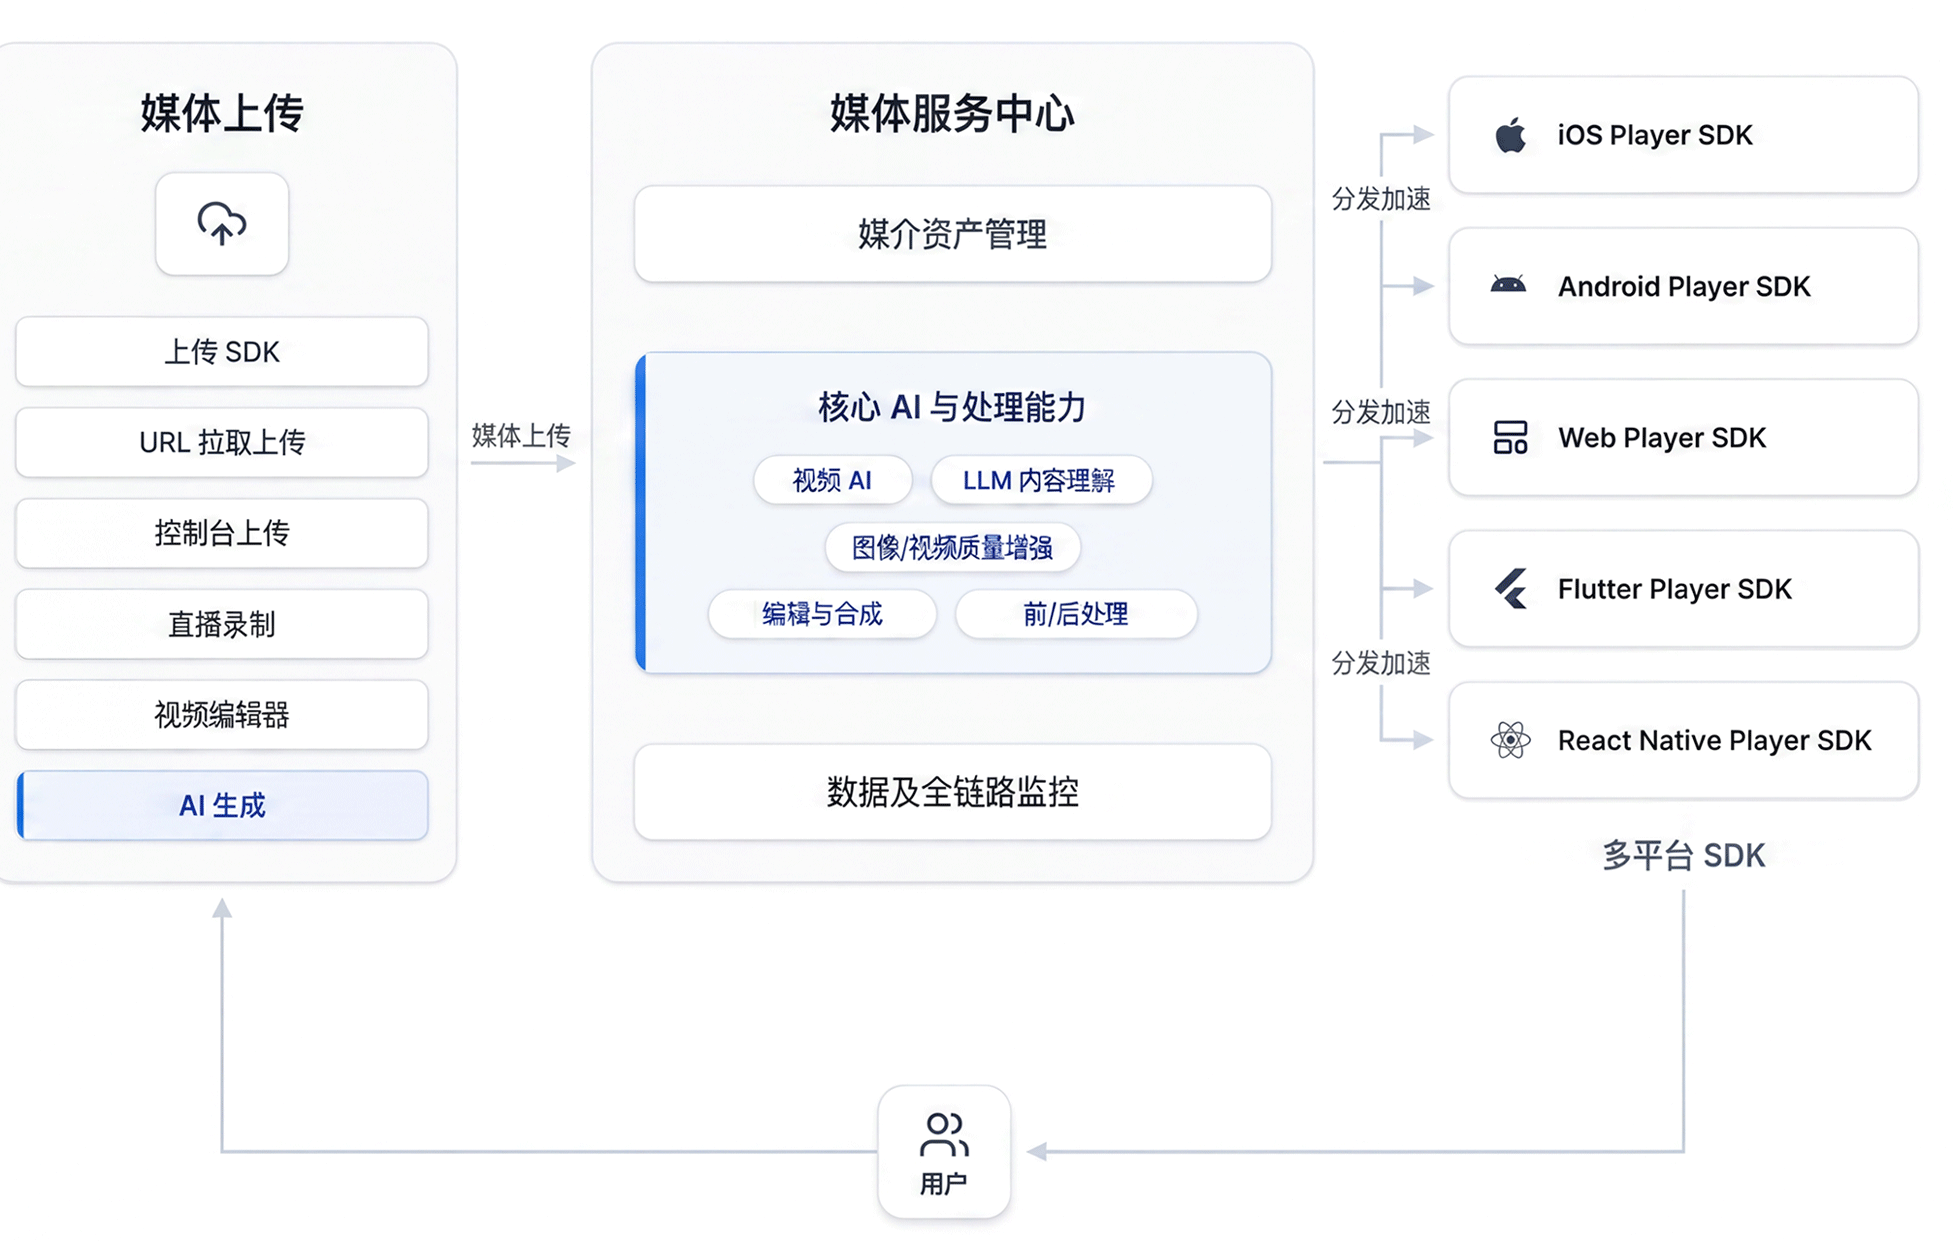Open the 控制台上传 item
This screenshot has height=1241, width=1953.
222,533
